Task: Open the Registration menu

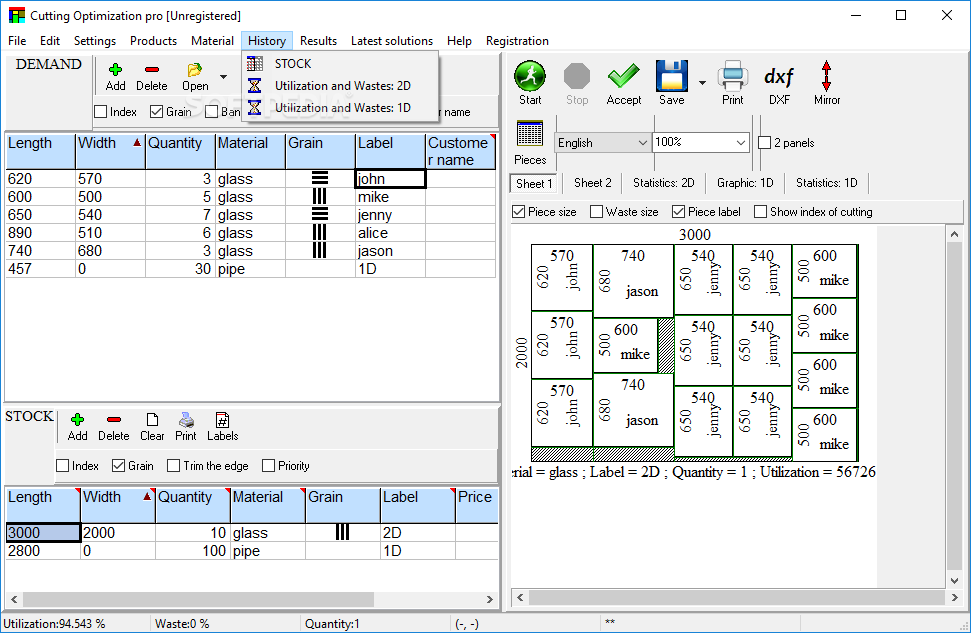Action: click(x=517, y=41)
